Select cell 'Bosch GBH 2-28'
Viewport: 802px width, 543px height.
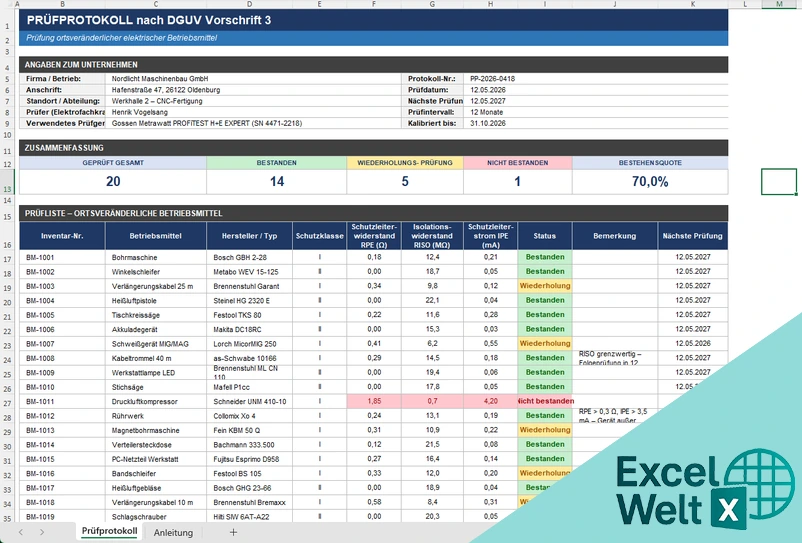(249, 257)
